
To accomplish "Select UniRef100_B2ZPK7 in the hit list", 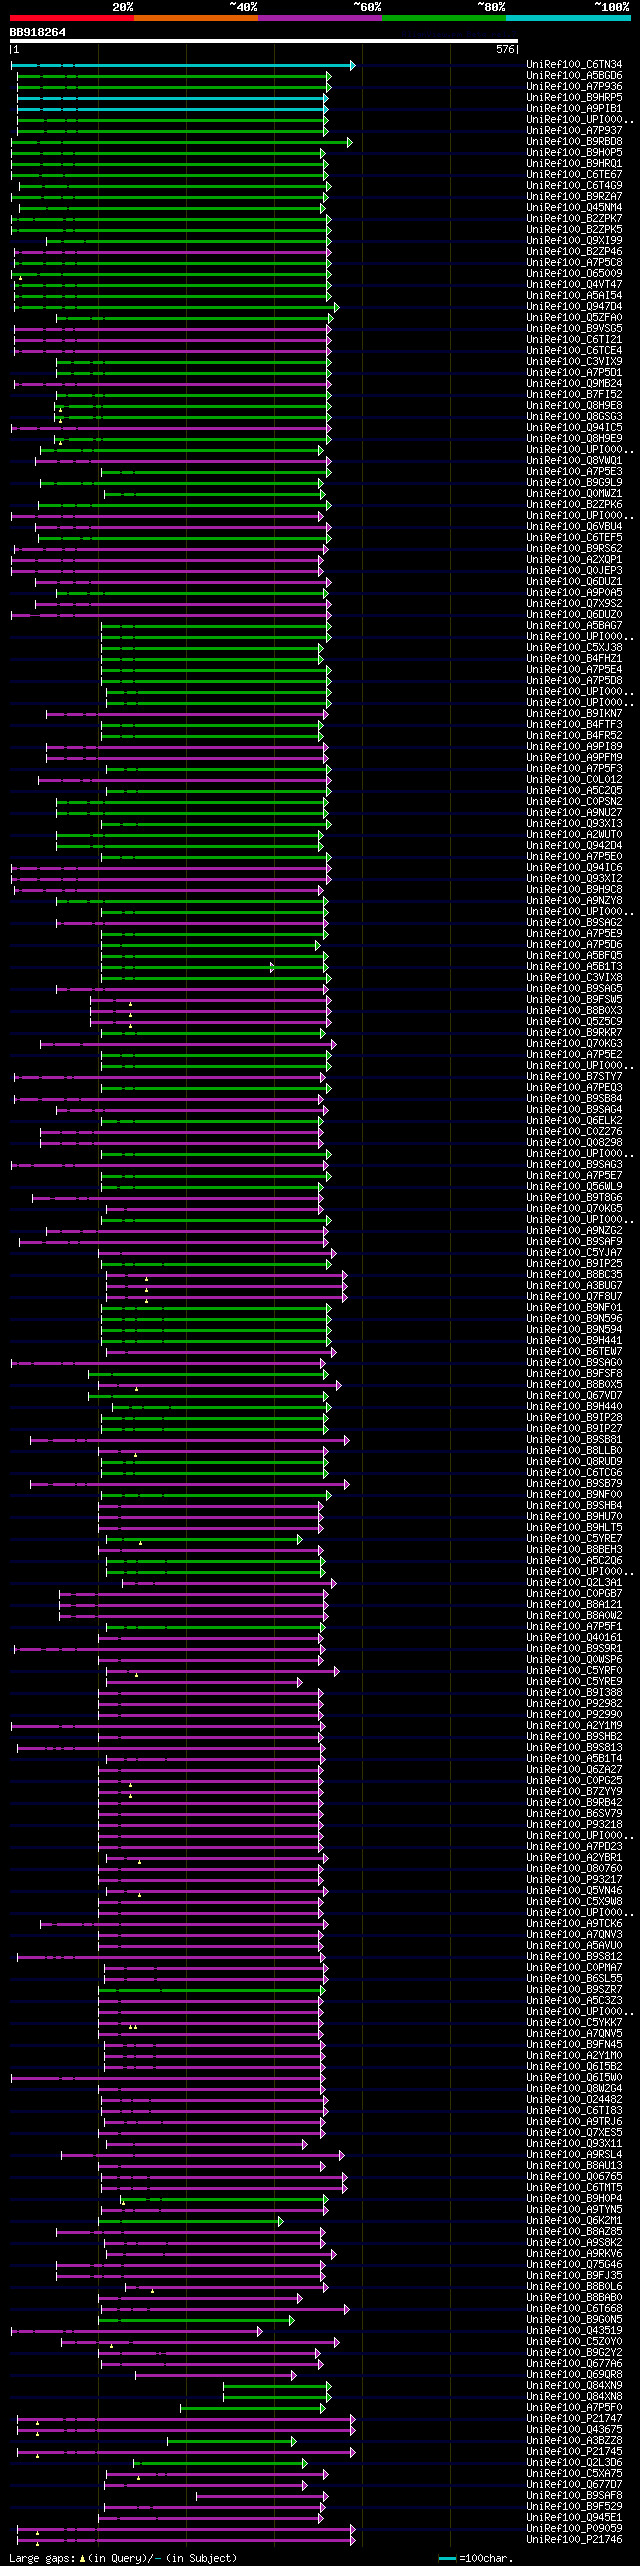I will pyautogui.click(x=574, y=219).
